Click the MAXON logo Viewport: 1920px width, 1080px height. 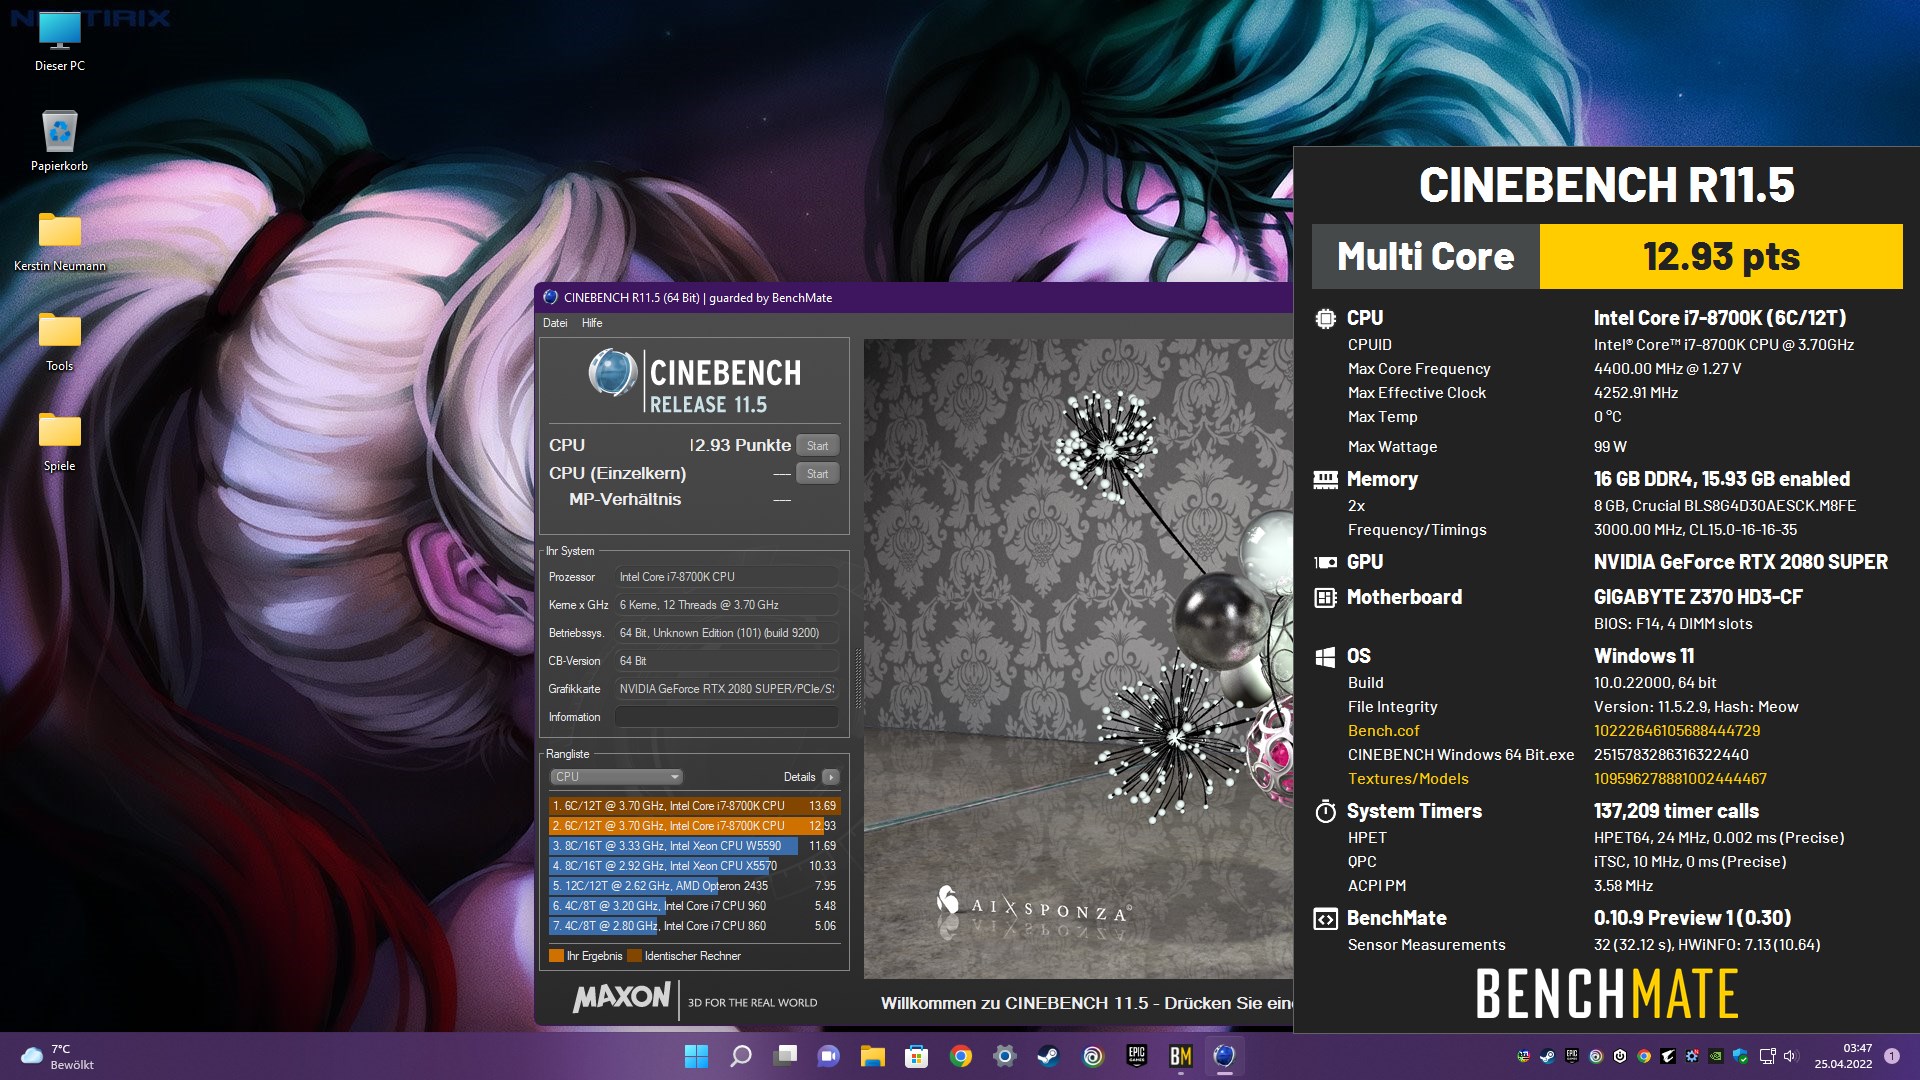pyautogui.click(x=621, y=997)
